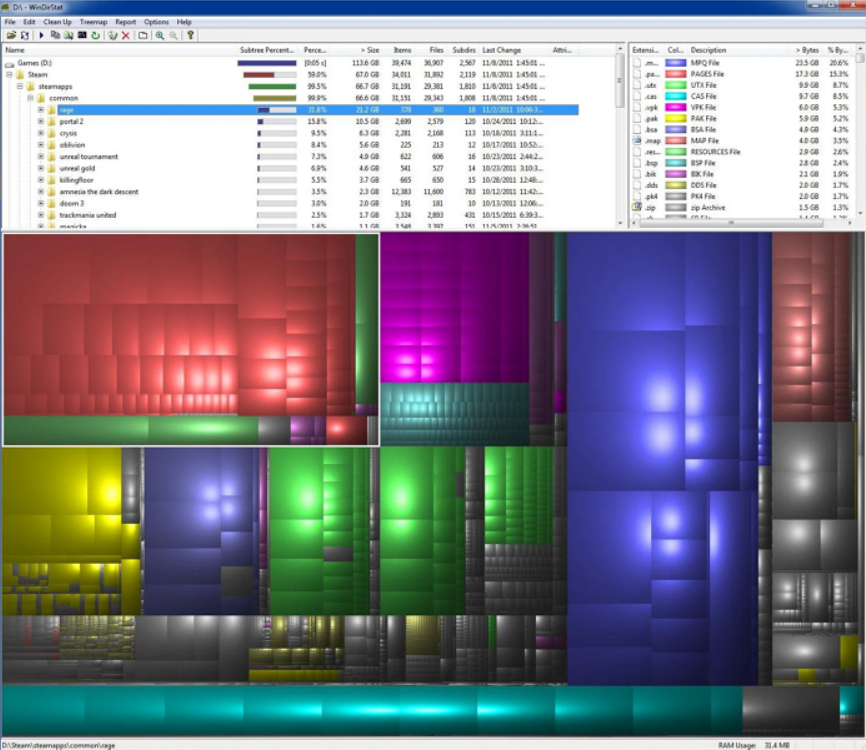This screenshot has height=750, width=866.
Task: Delete the selected item with the red X
Action: click(x=125, y=35)
